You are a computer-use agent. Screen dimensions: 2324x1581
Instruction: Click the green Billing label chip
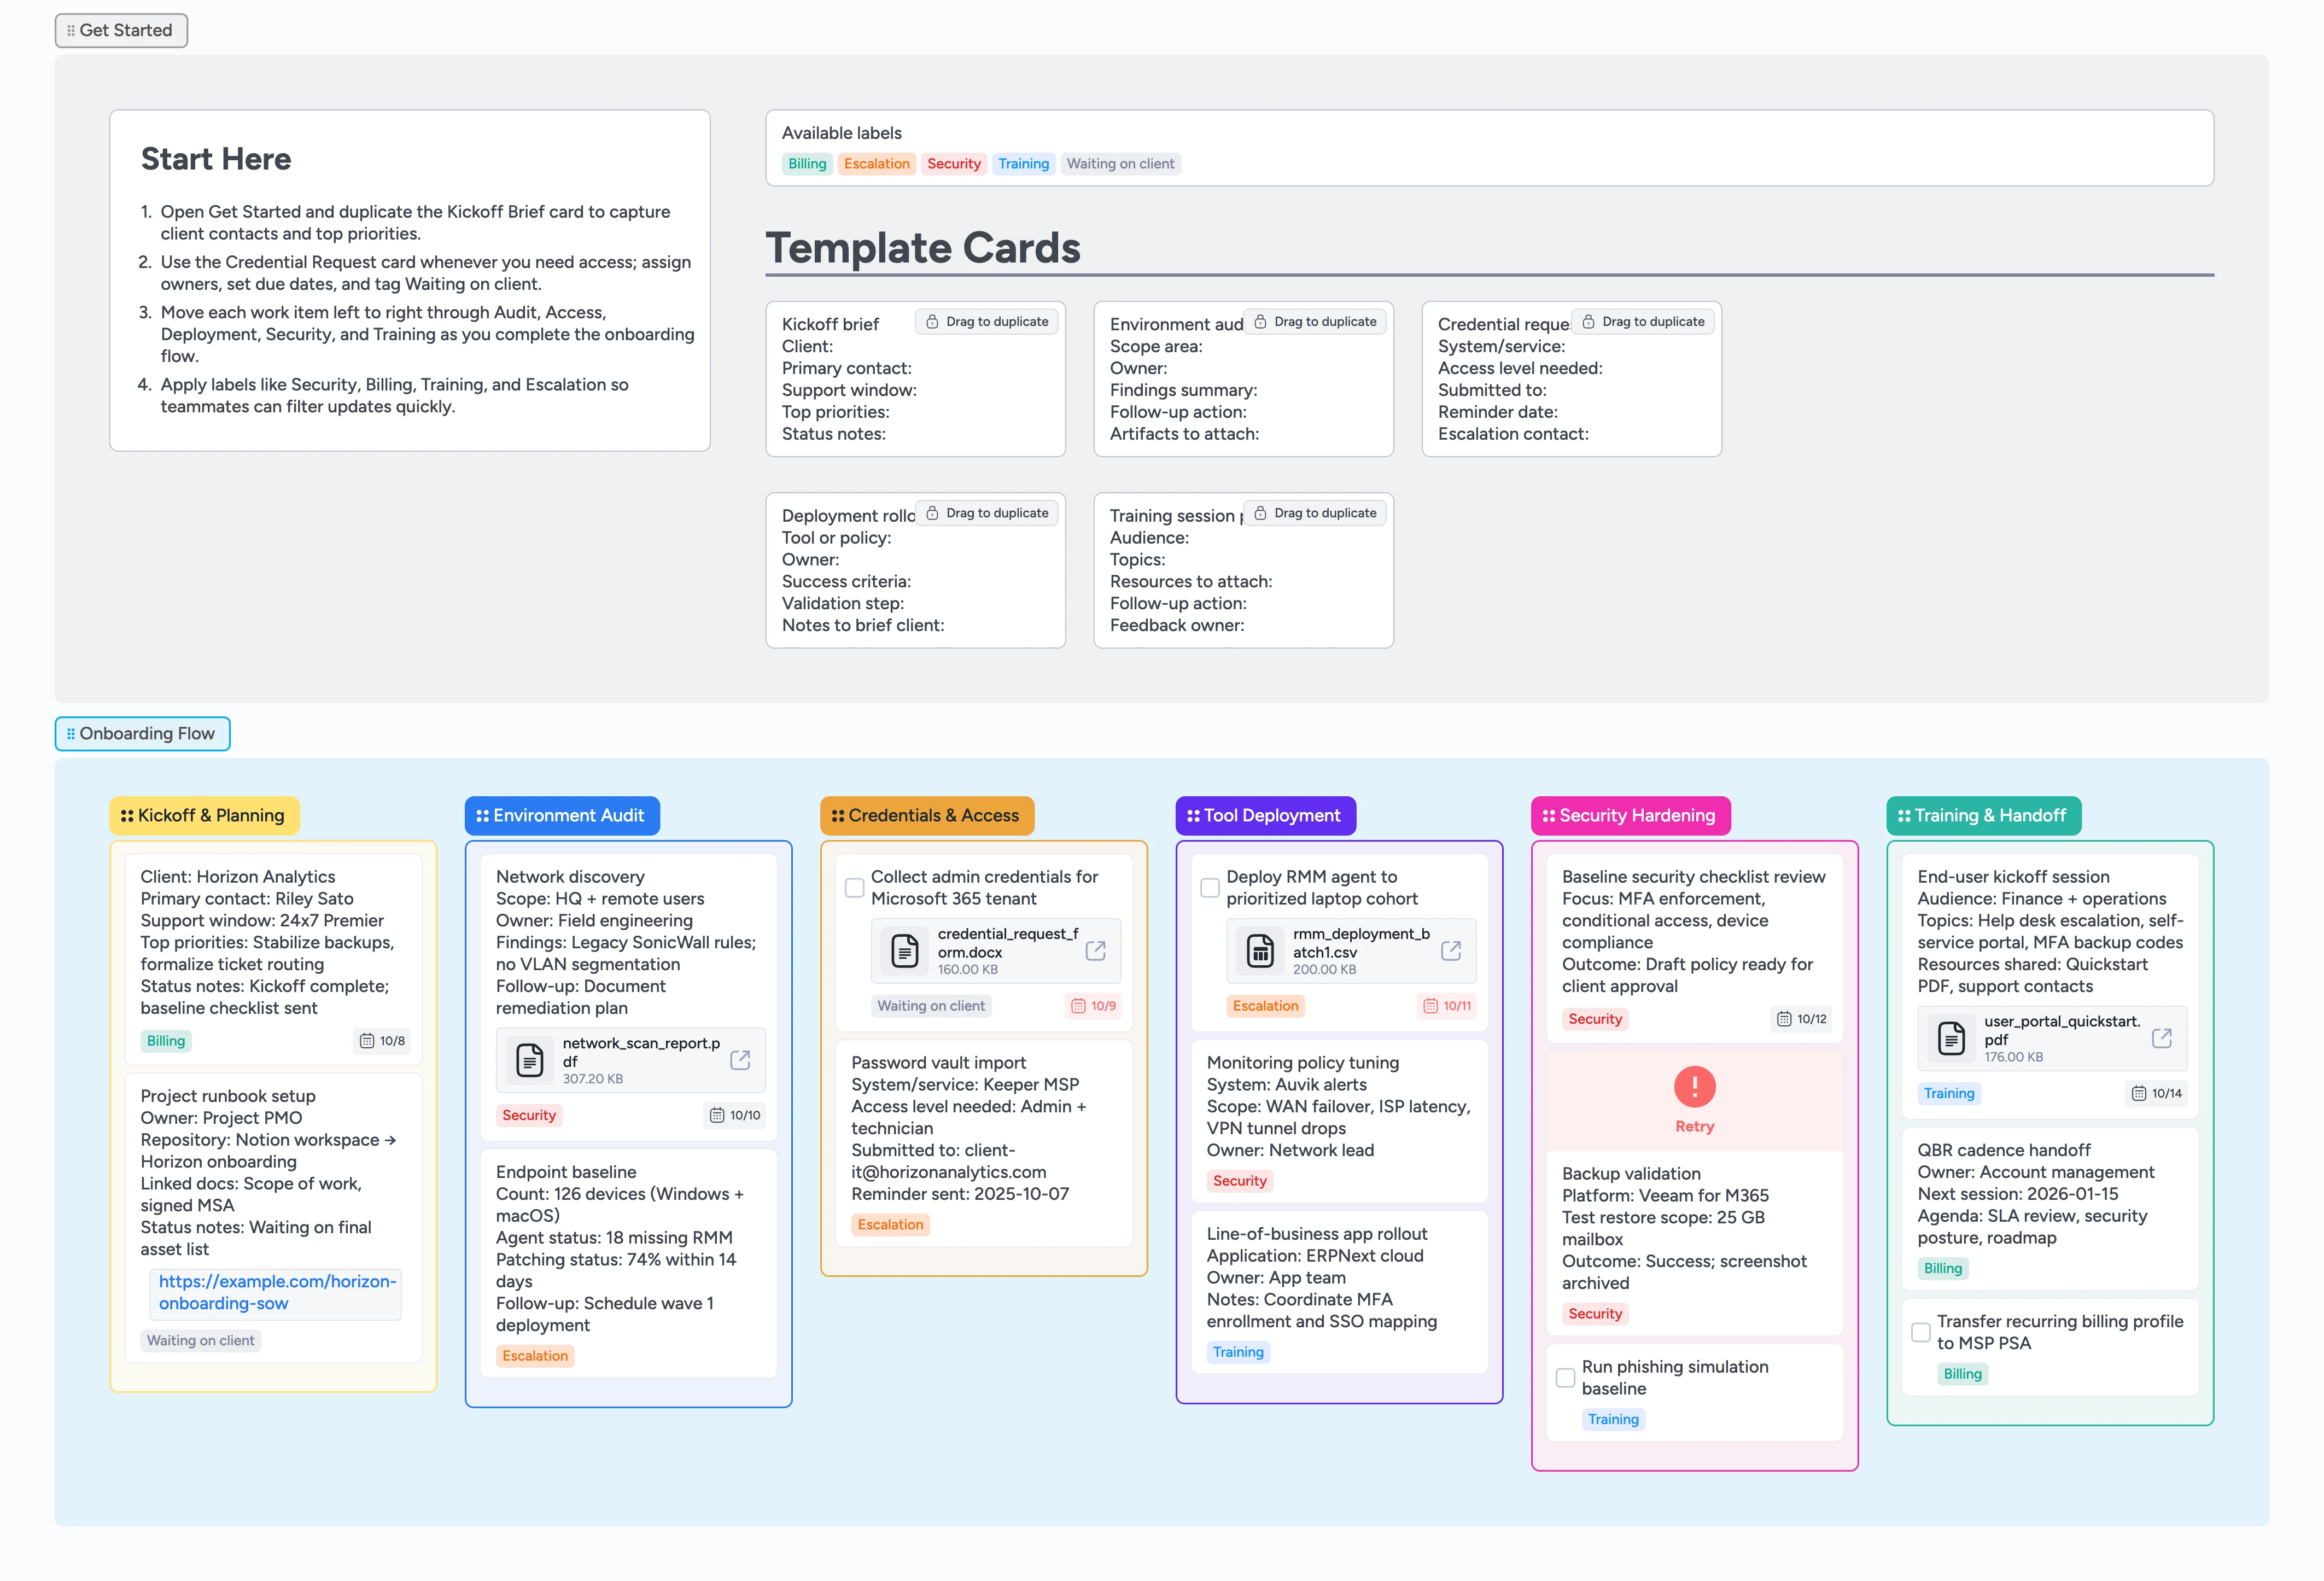806,163
